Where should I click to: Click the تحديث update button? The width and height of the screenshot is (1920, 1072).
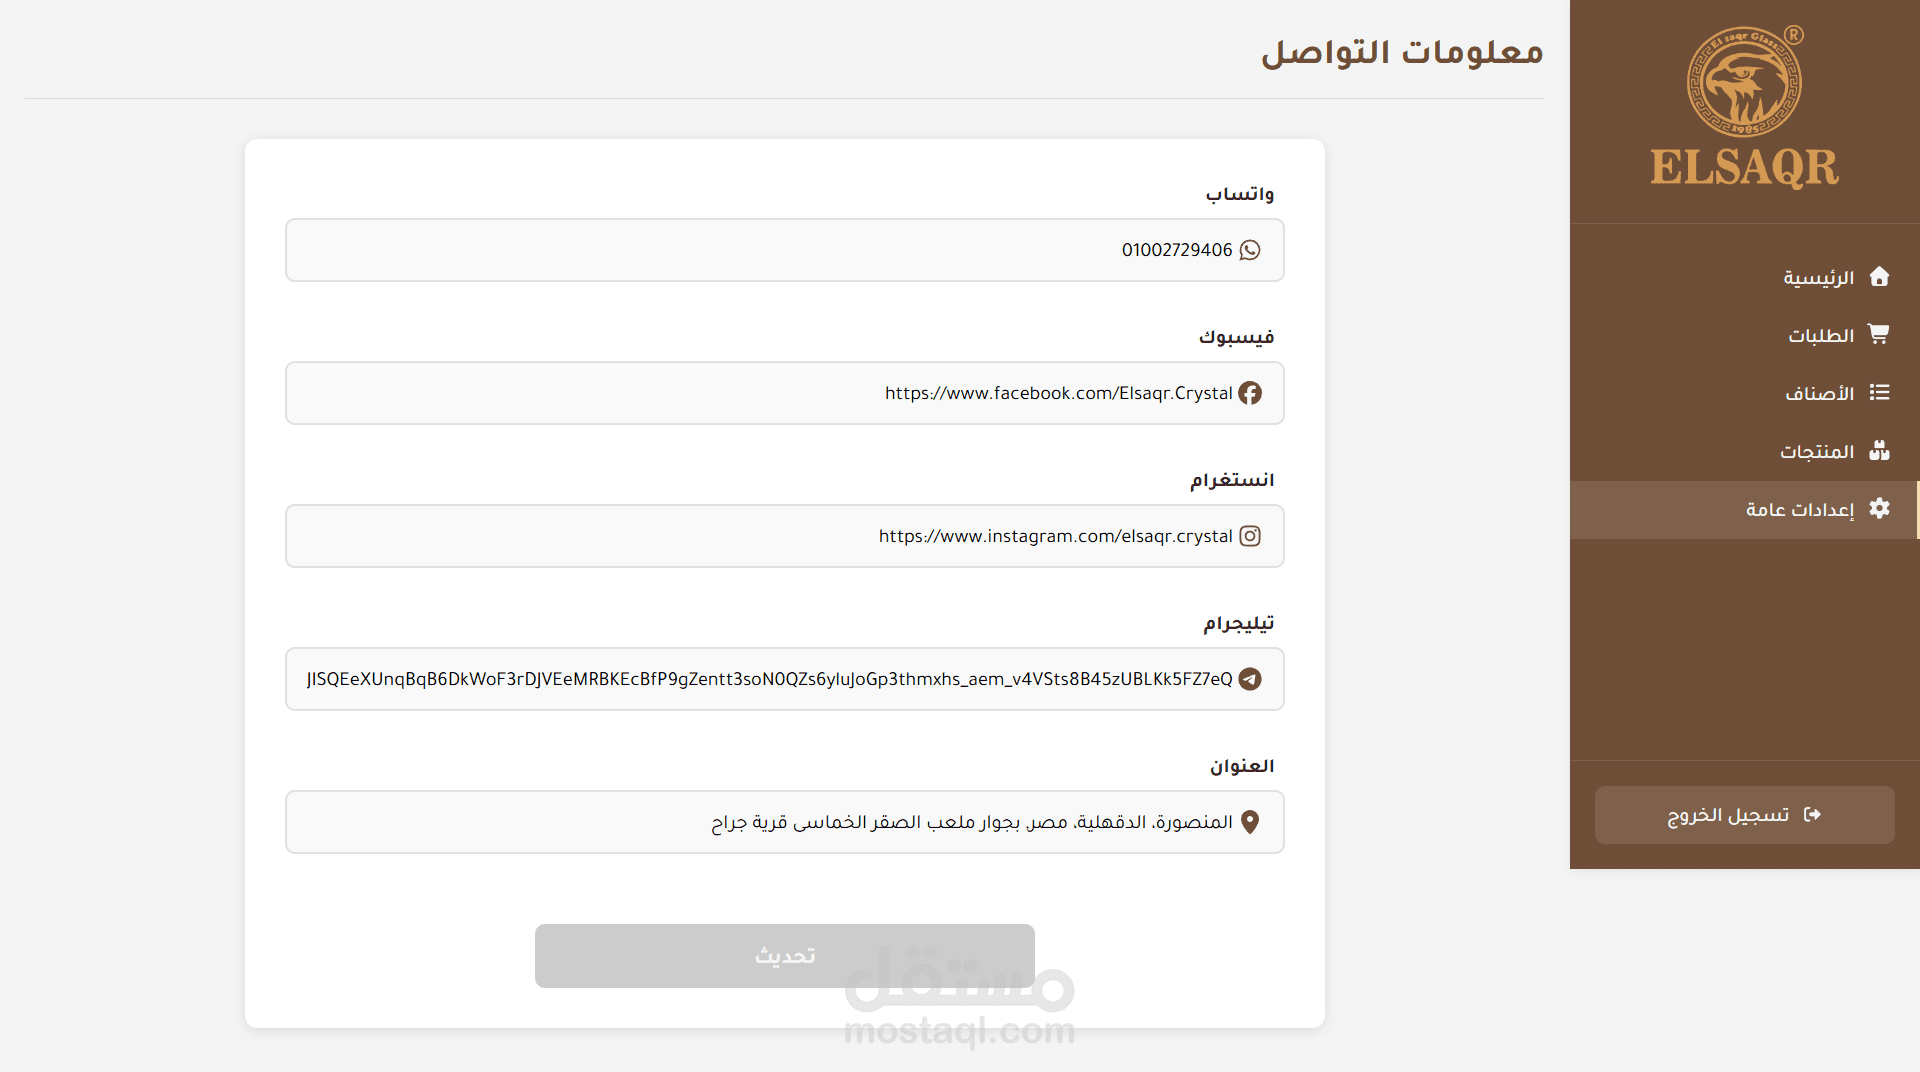pos(785,956)
